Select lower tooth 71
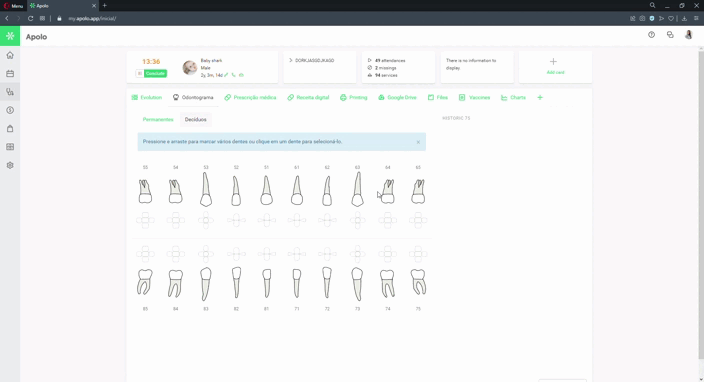This screenshot has width=704, height=382. point(297,283)
